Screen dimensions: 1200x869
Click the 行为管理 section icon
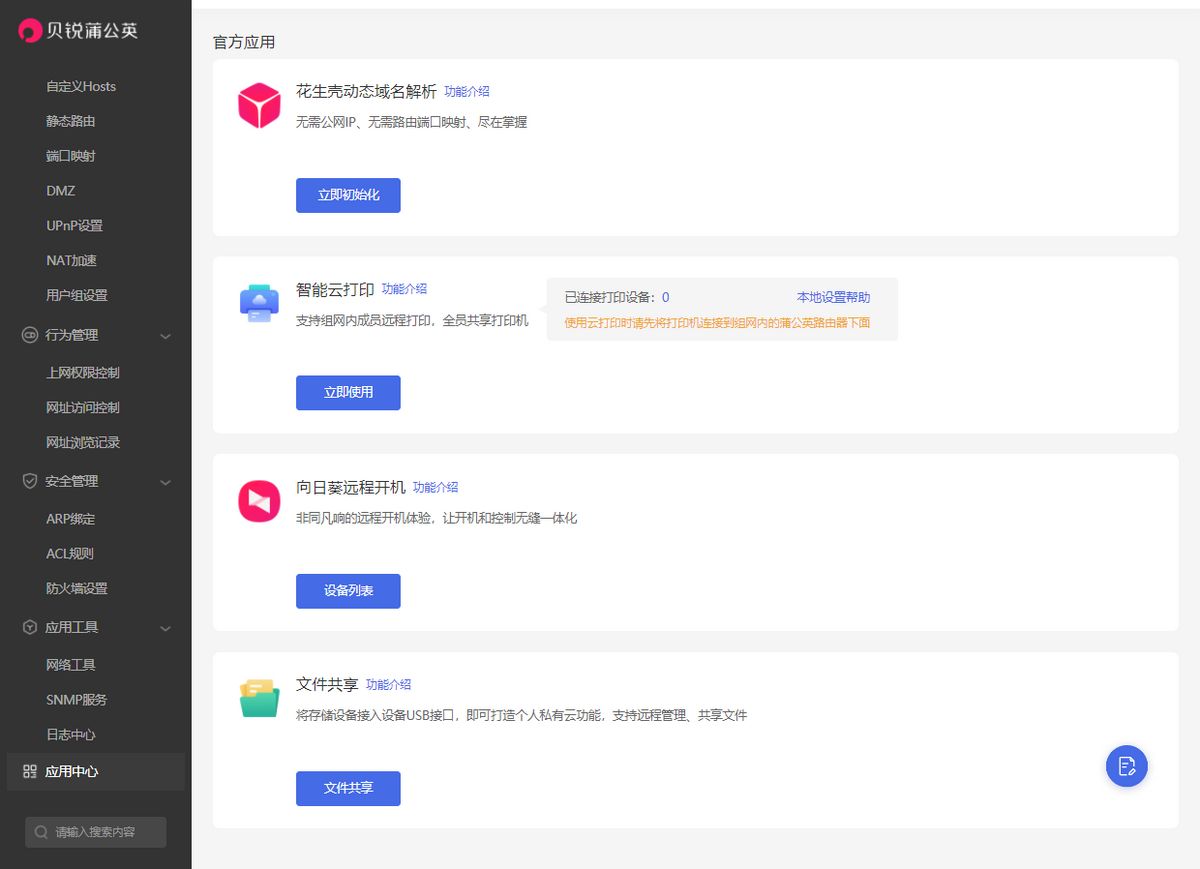click(30, 335)
